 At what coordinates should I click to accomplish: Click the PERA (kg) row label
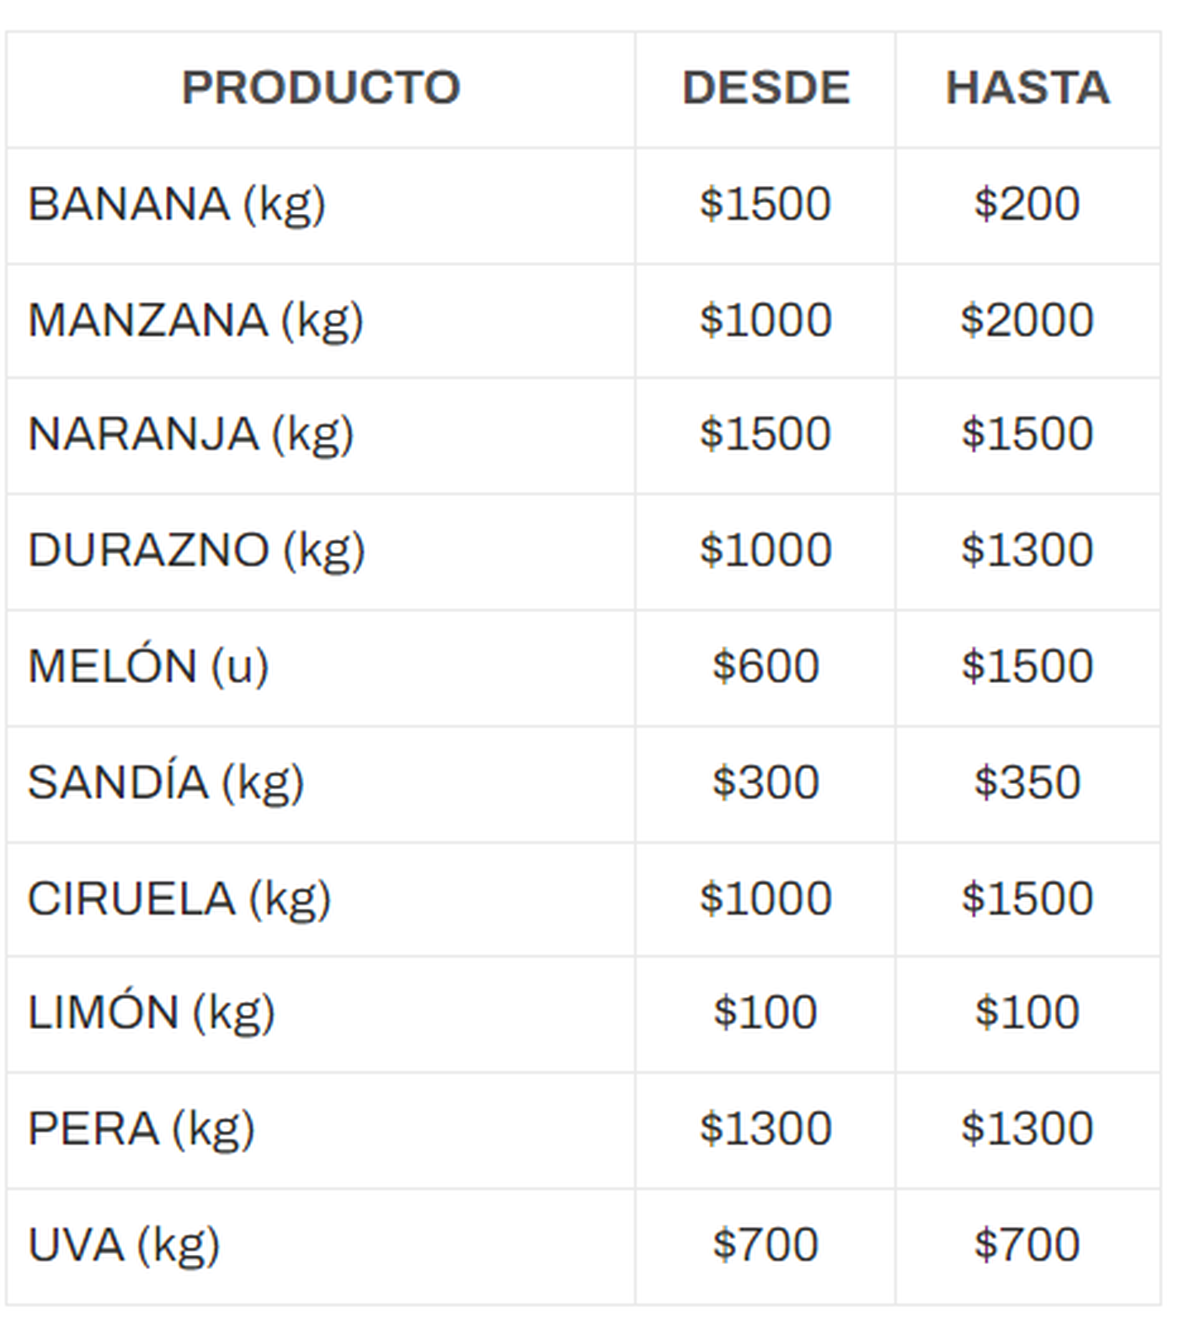click(x=142, y=1129)
